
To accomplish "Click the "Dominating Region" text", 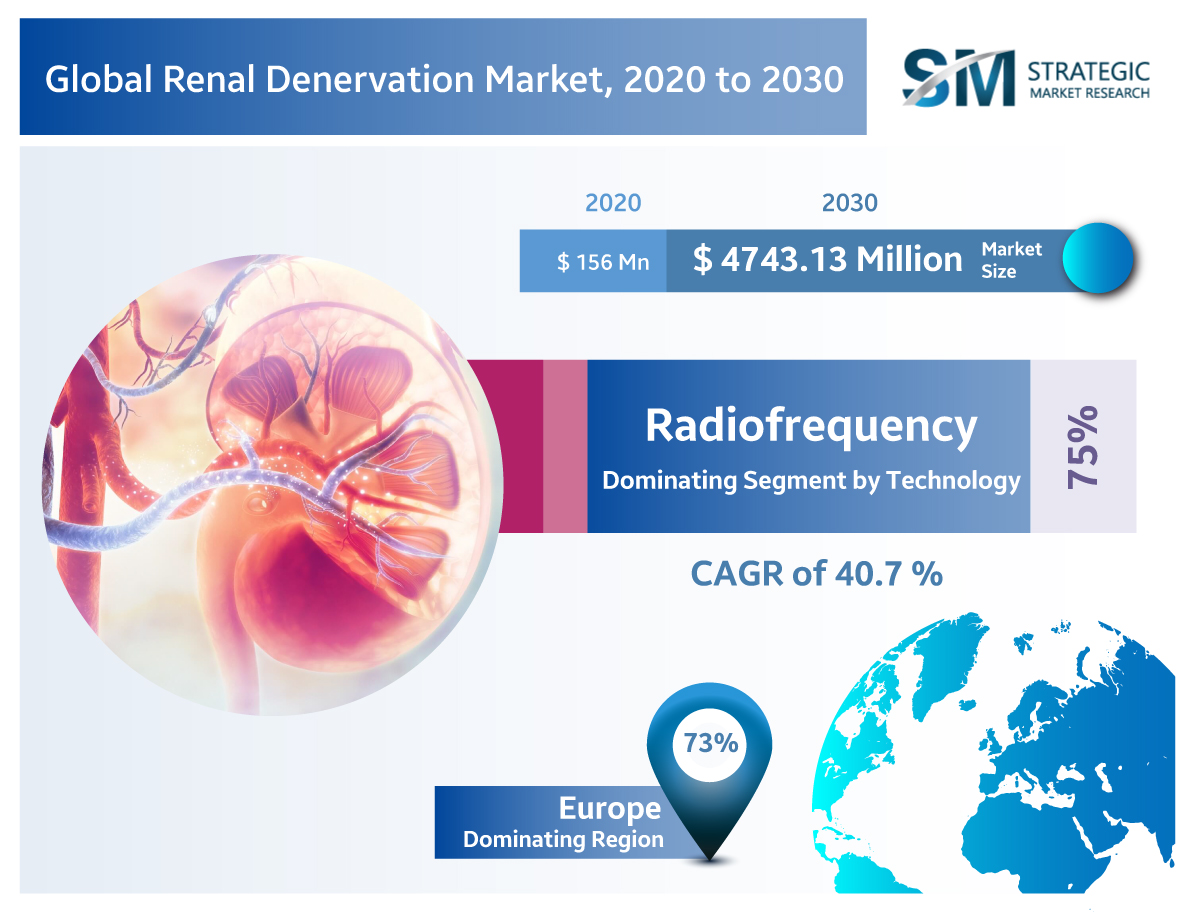I will coord(563,840).
